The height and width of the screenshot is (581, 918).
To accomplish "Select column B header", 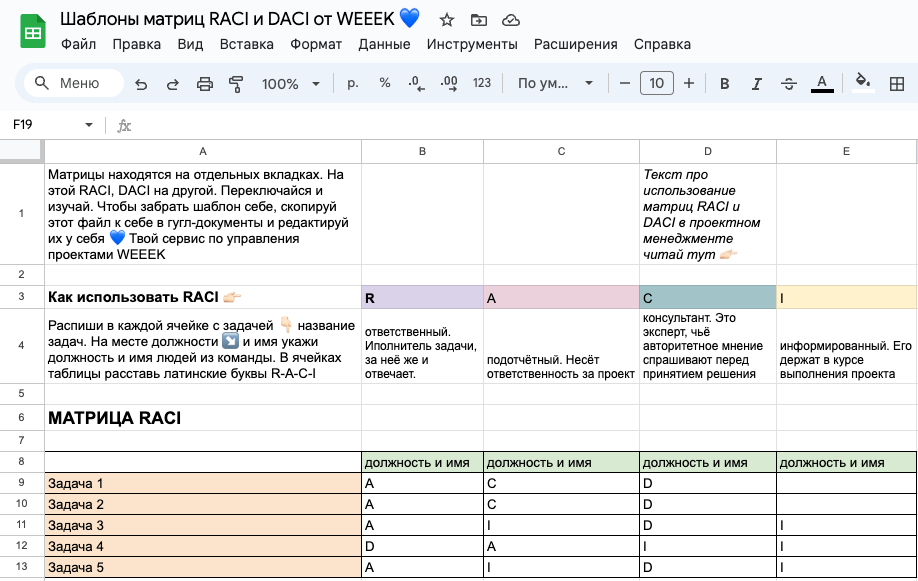I will [422, 152].
